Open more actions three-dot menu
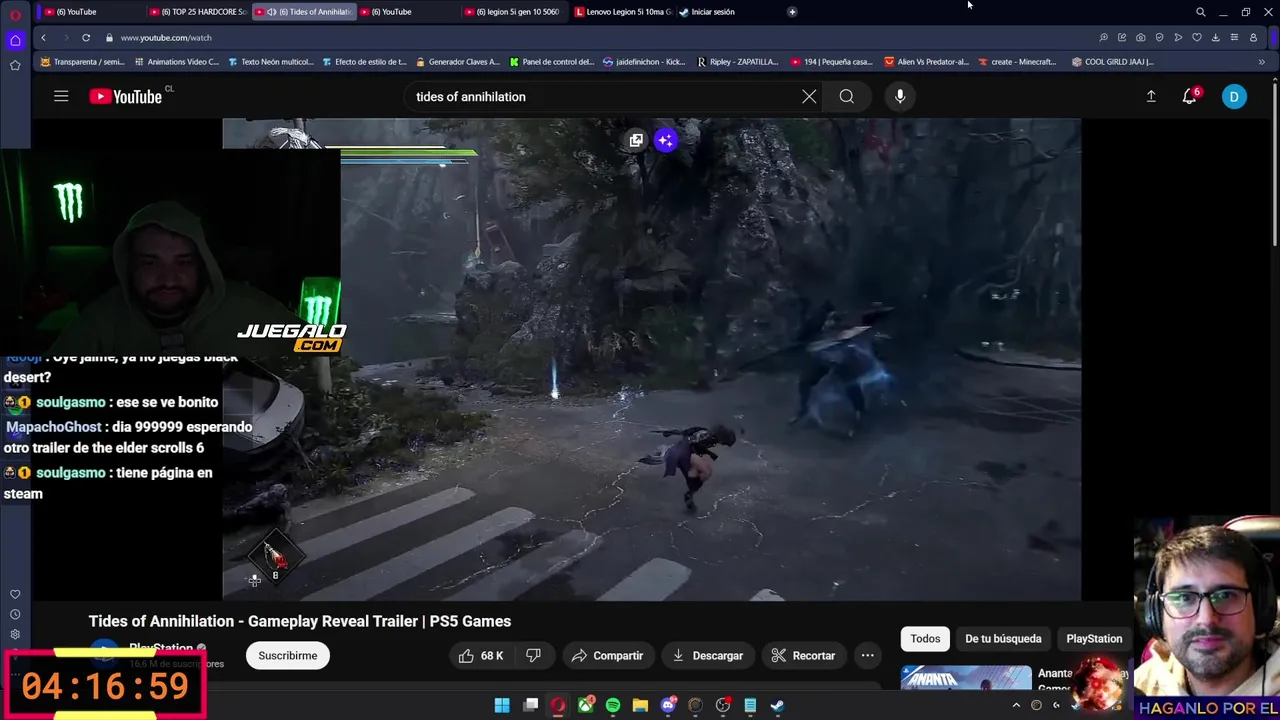The width and height of the screenshot is (1280, 720). click(x=868, y=656)
